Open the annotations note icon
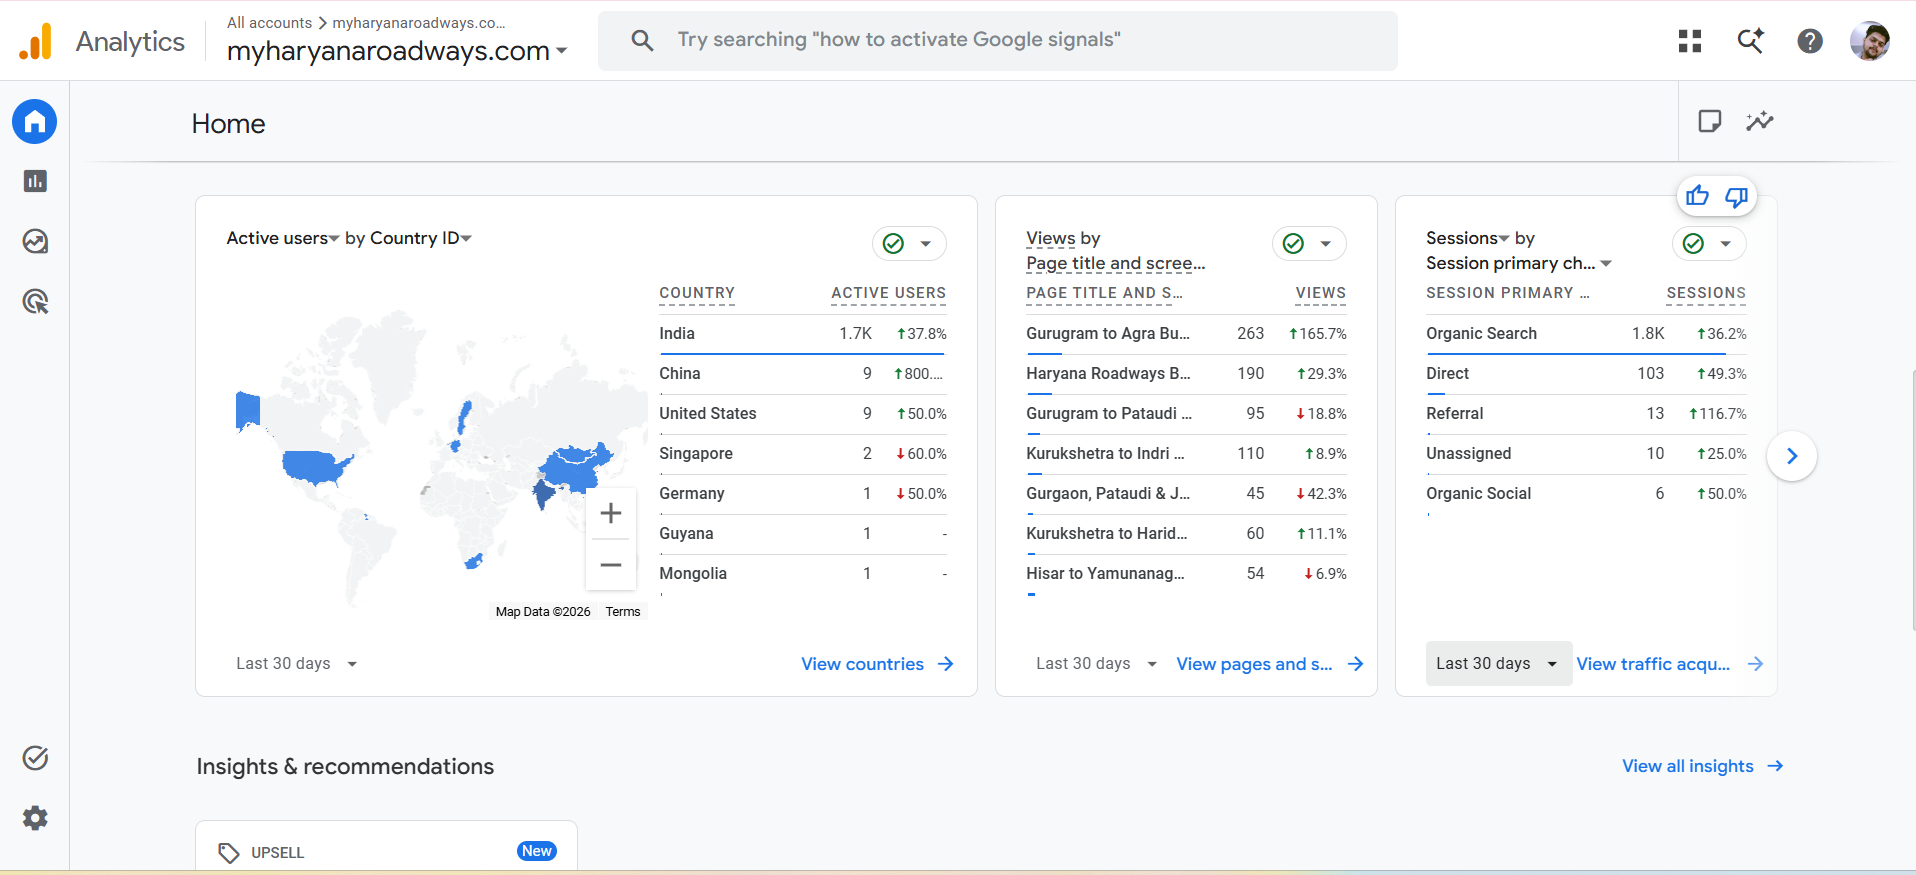 (x=1710, y=121)
